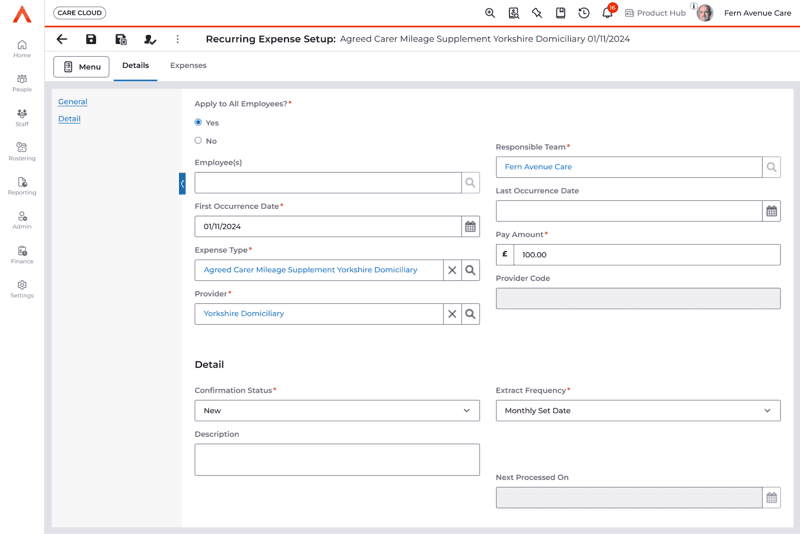The width and height of the screenshot is (800, 534).
Task: Click the Menu button
Action: pyautogui.click(x=81, y=67)
